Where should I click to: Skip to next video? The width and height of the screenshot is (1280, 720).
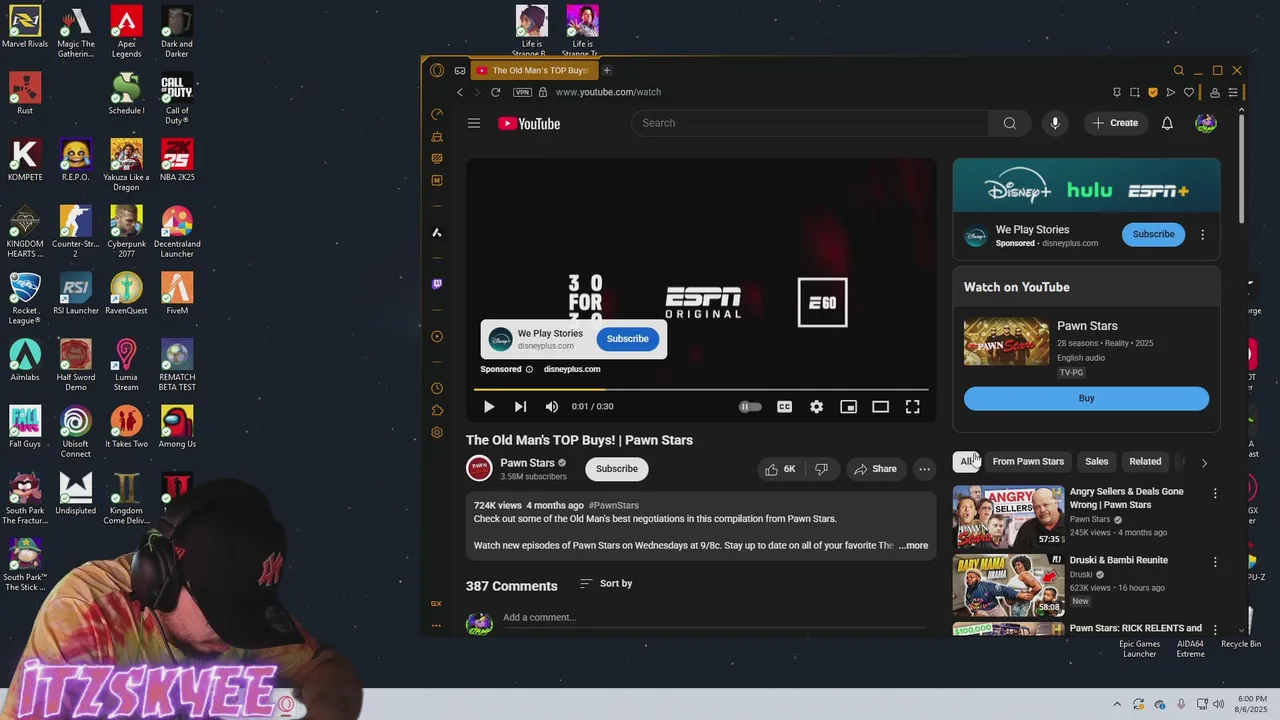[x=520, y=407]
